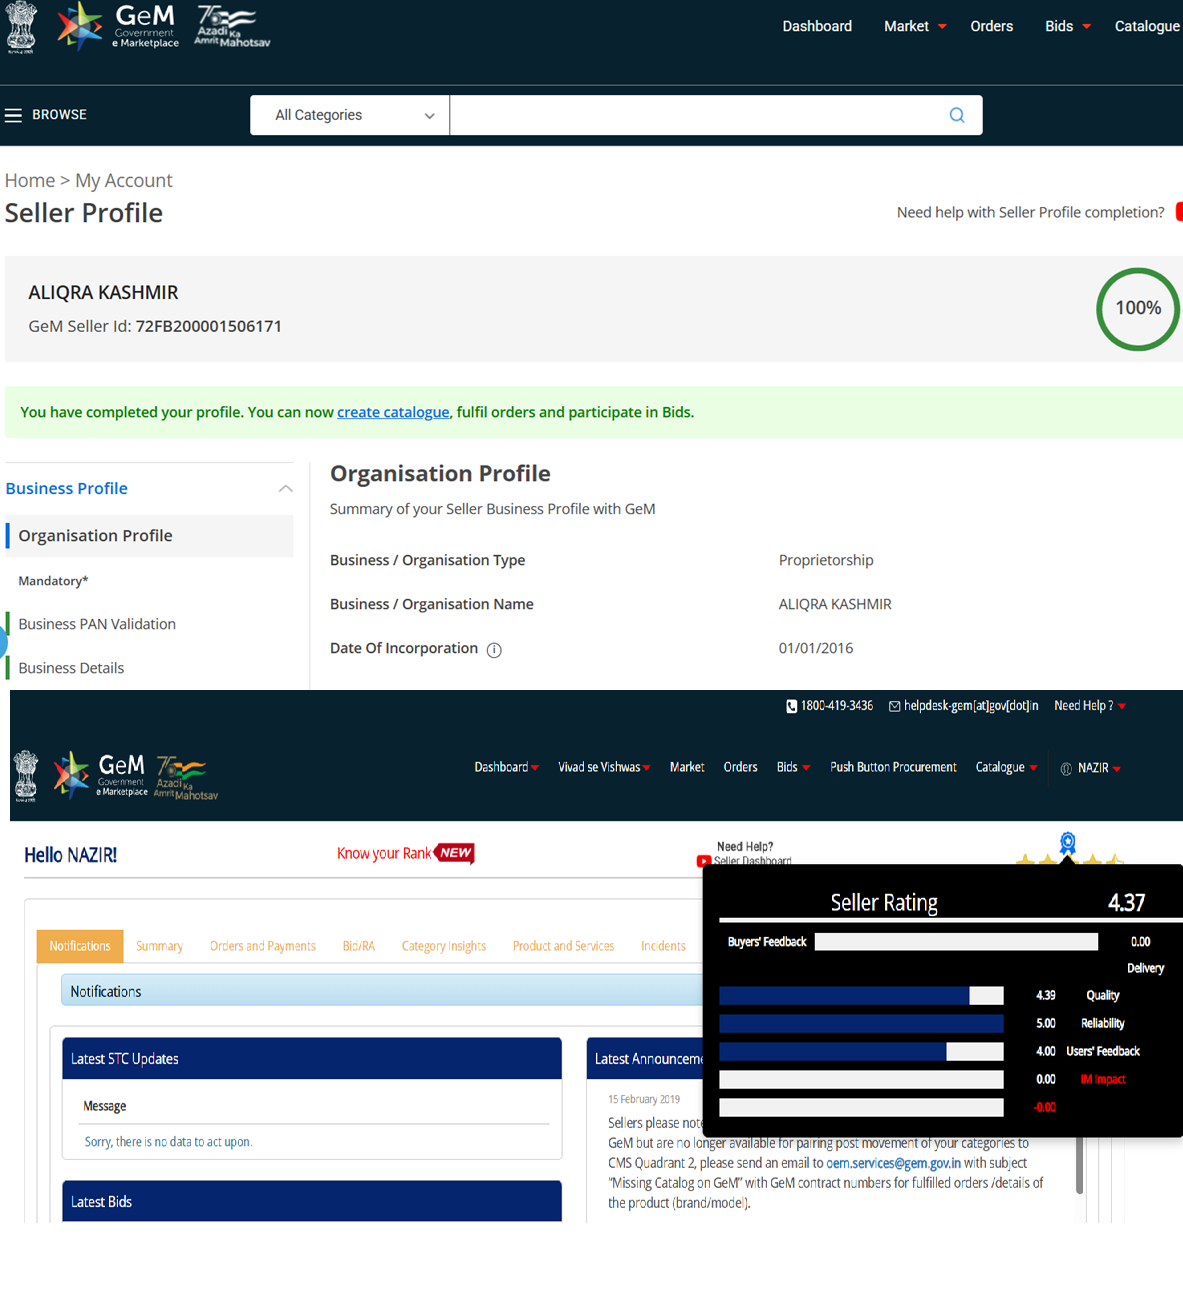Open Orders in lower dashboard header

[740, 768]
